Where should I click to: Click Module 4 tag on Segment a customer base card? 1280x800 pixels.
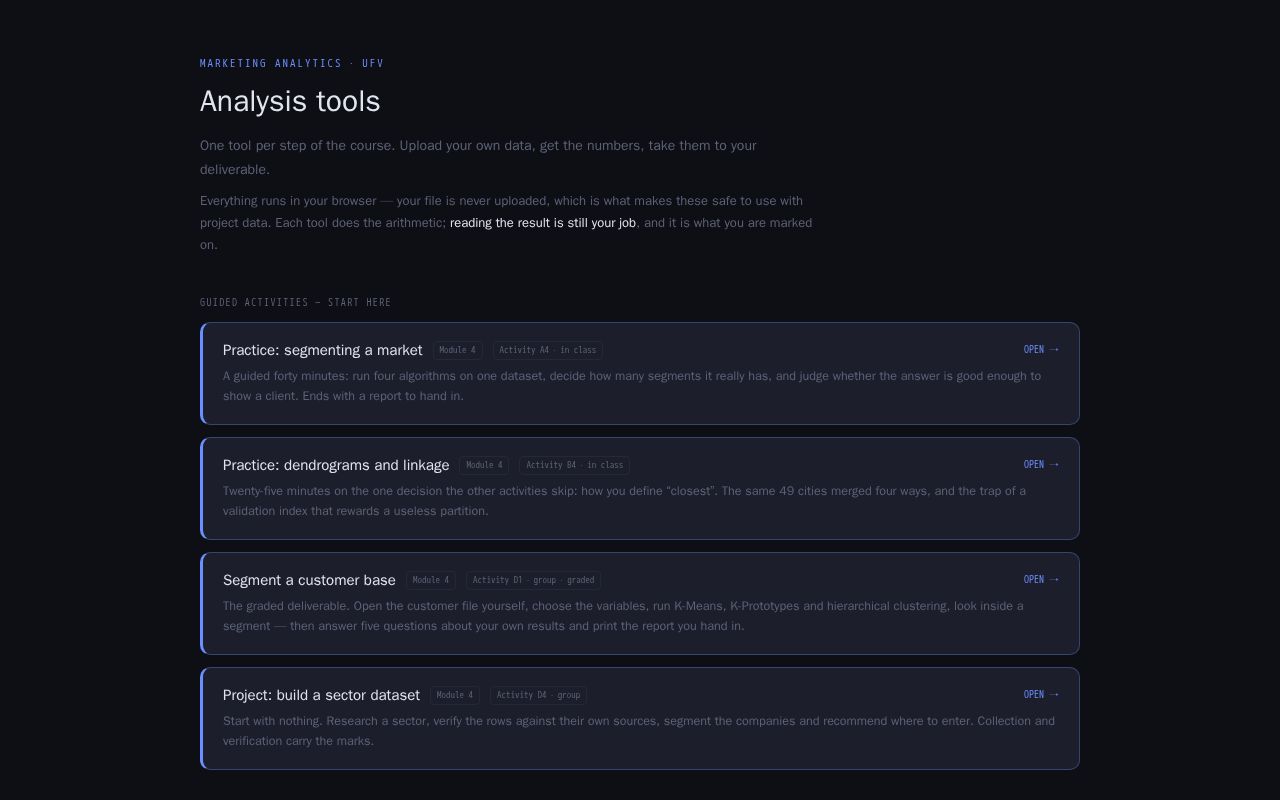pyautogui.click(x=431, y=580)
